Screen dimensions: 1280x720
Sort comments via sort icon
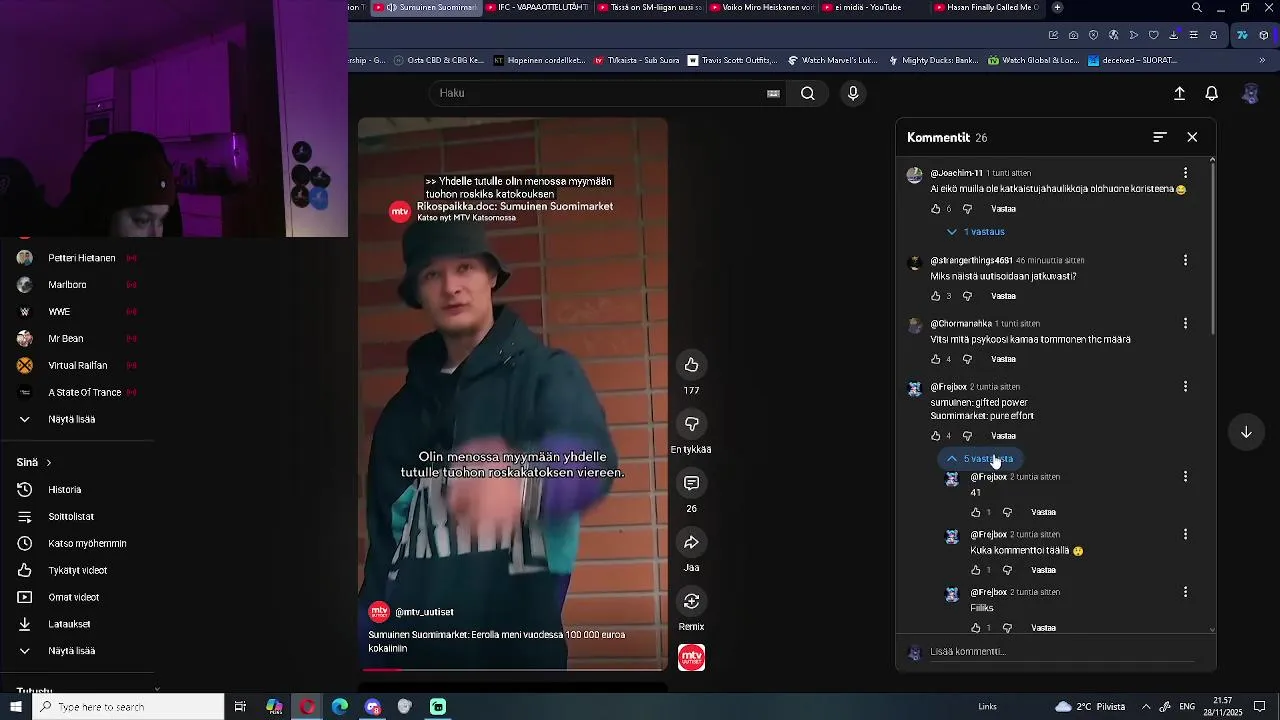[1160, 137]
